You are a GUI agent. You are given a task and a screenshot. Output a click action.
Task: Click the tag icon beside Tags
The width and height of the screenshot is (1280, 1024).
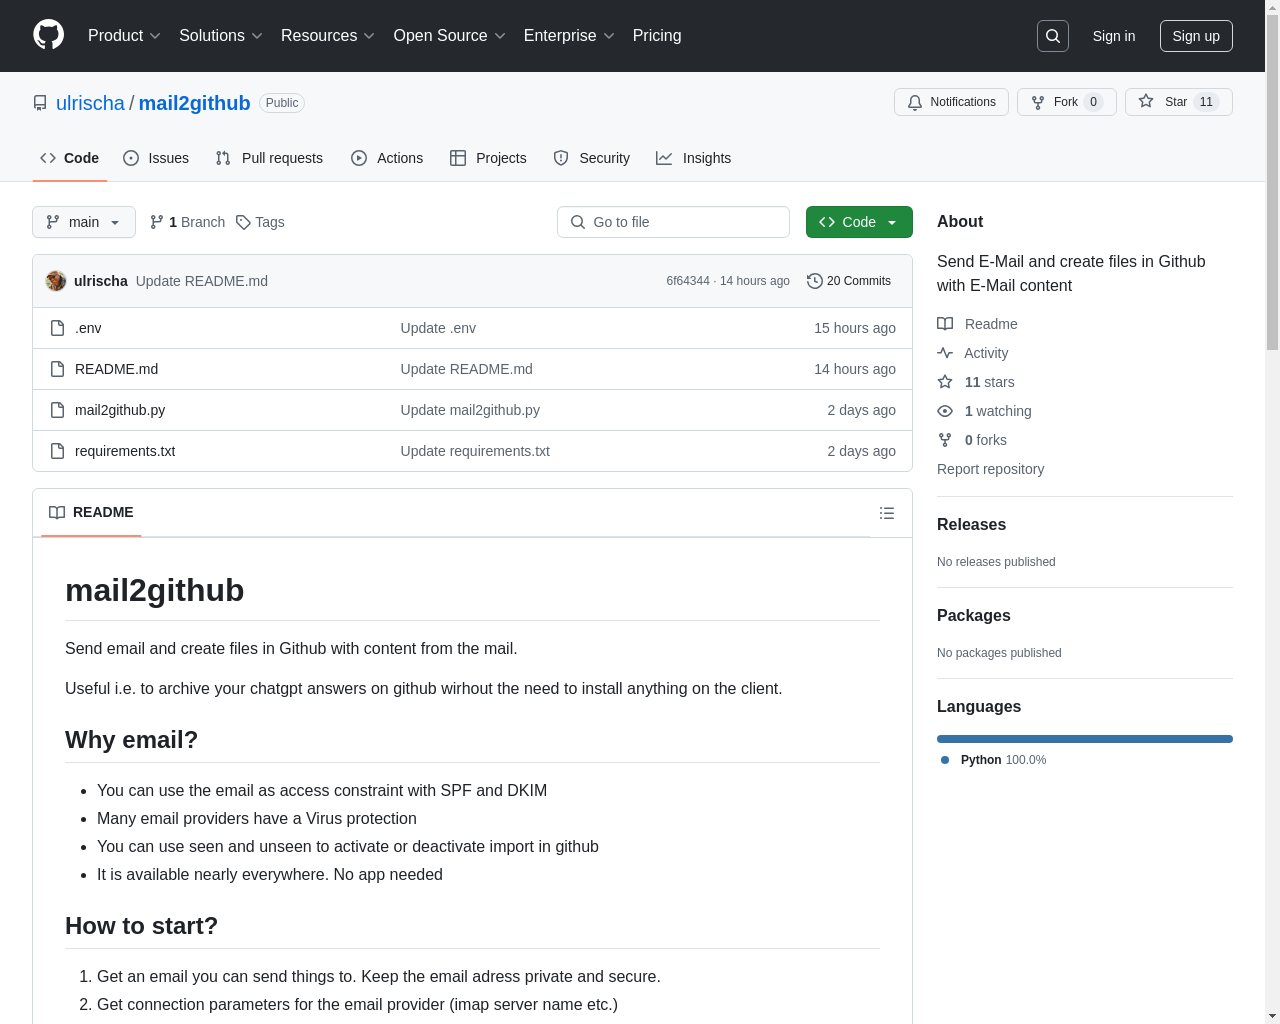point(243,222)
